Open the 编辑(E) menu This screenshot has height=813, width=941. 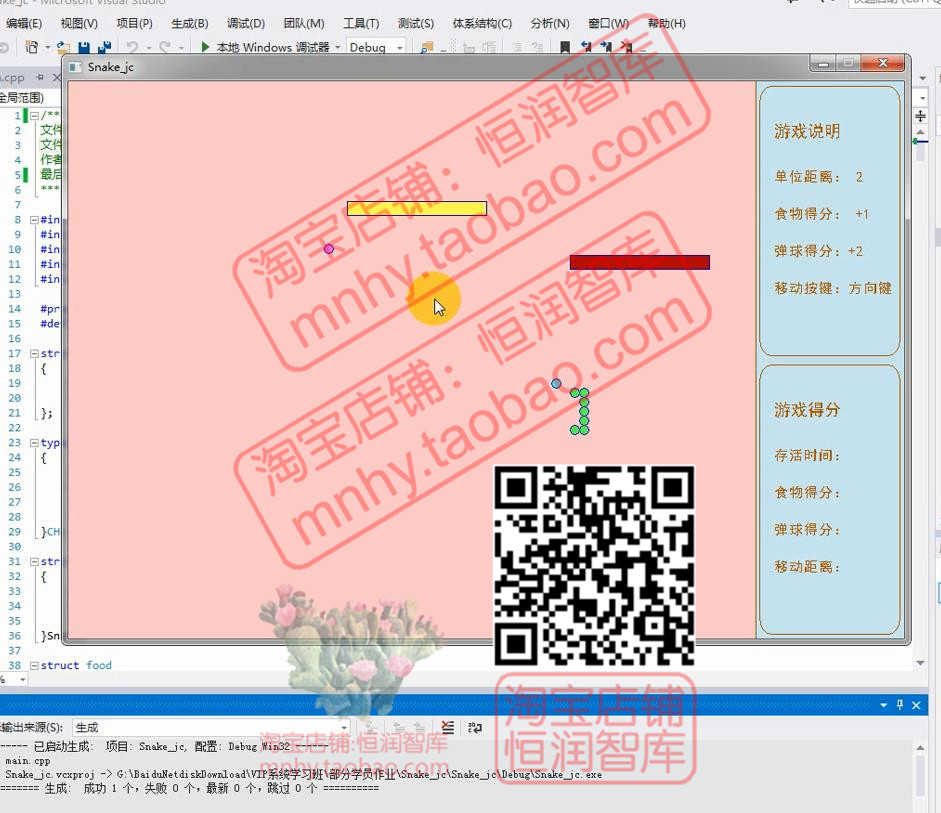pyautogui.click(x=23, y=23)
